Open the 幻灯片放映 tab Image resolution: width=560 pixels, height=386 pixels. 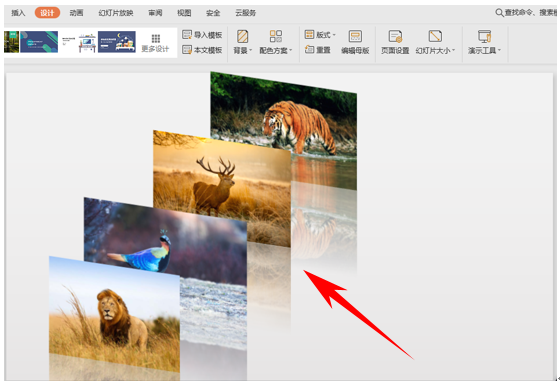tap(116, 13)
